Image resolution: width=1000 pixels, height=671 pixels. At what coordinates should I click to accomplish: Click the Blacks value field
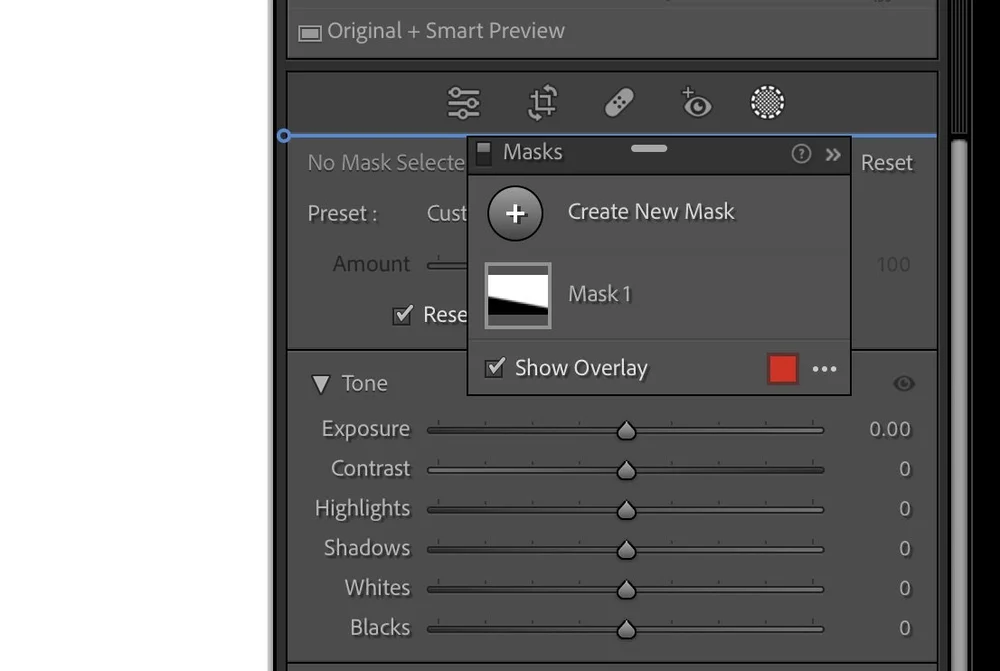tap(904, 628)
